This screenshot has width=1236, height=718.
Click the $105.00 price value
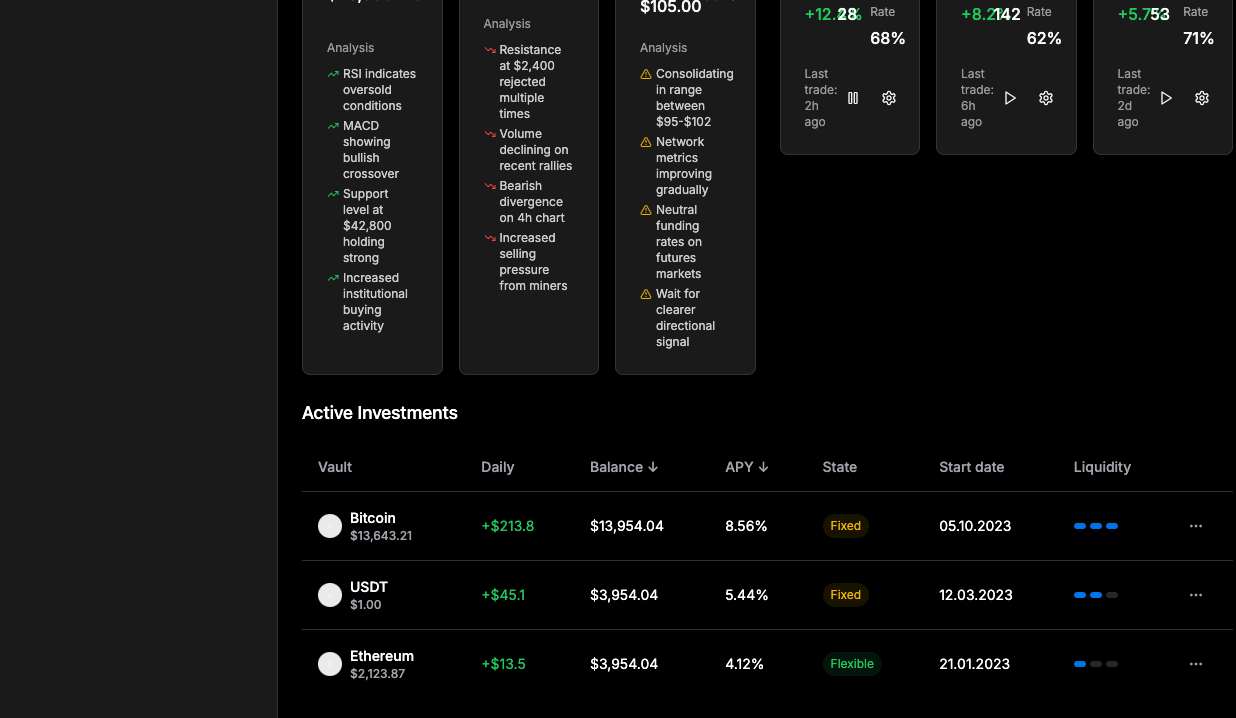click(671, 7)
